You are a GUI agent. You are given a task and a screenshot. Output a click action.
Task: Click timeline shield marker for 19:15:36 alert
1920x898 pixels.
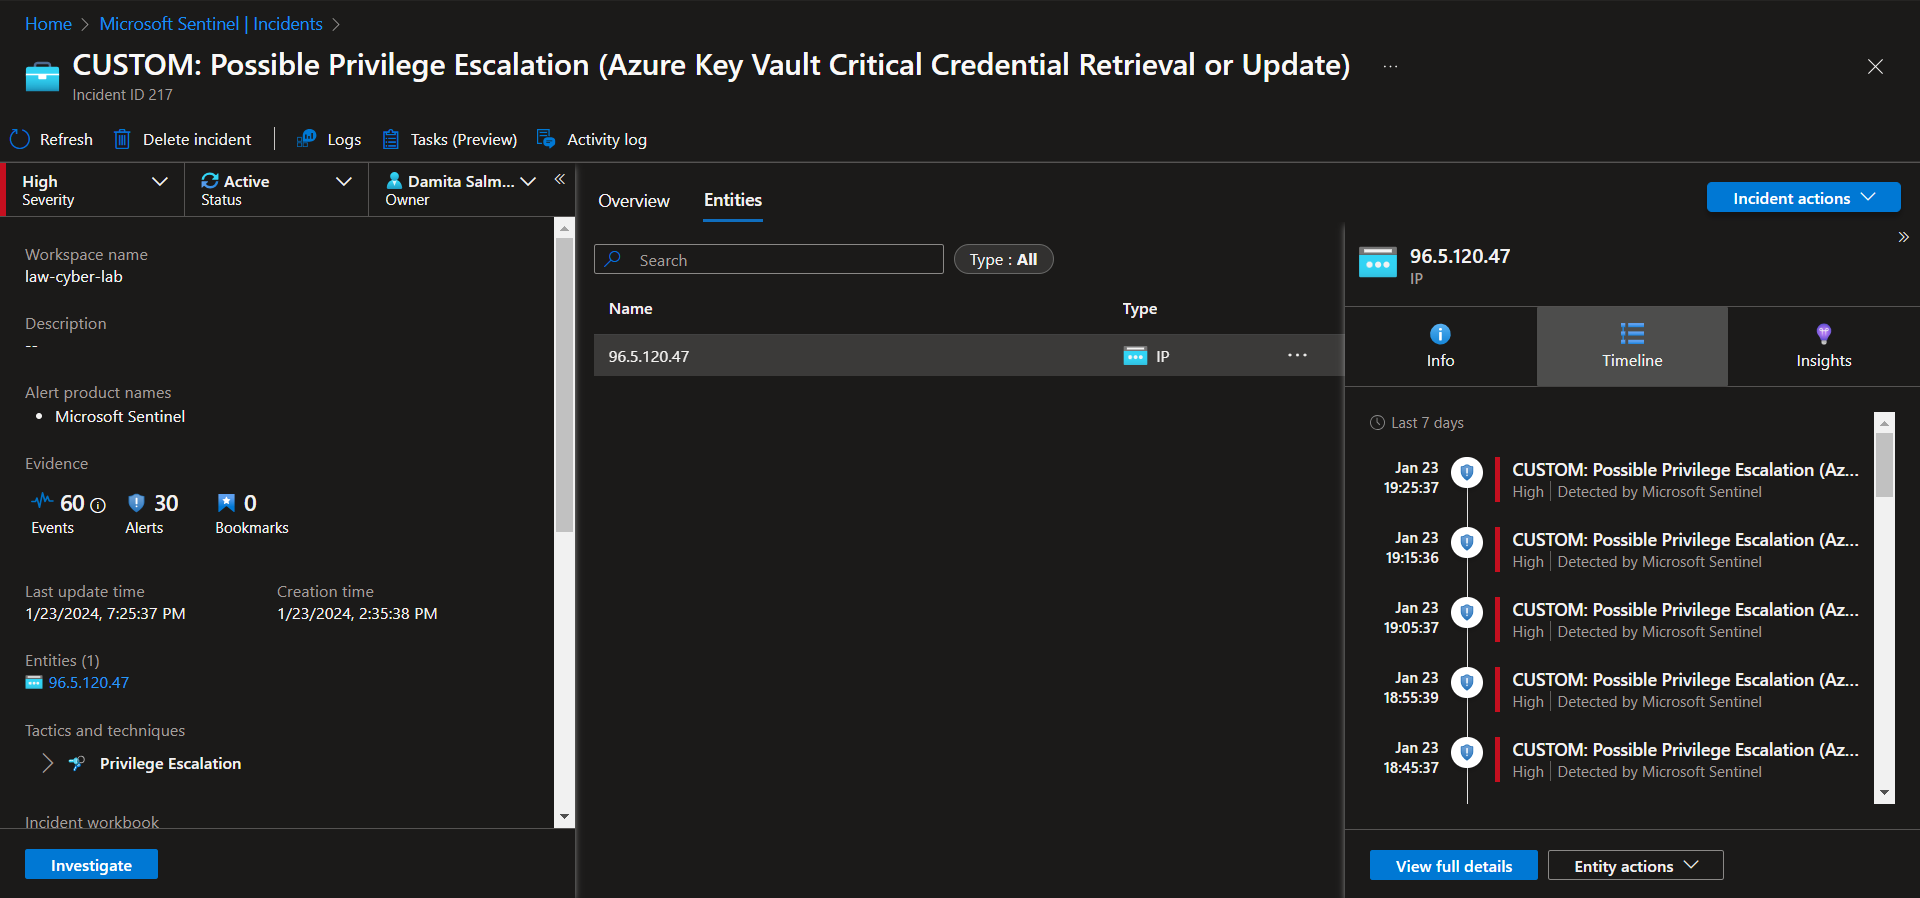coord(1467,542)
